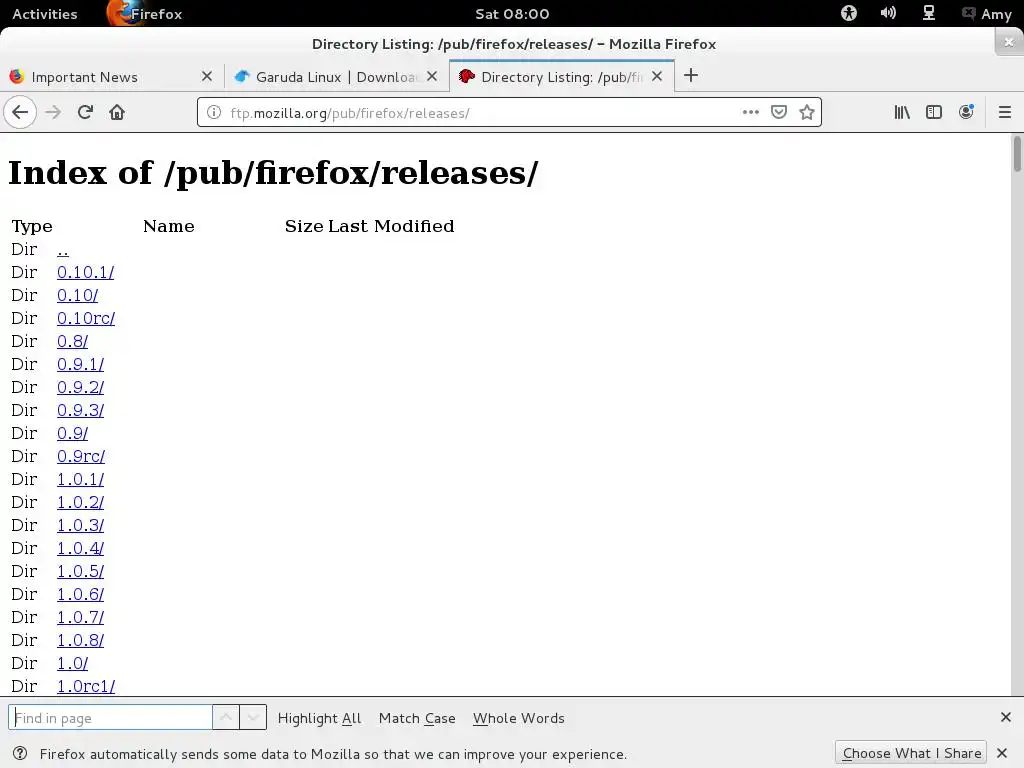This screenshot has height=768, width=1024.
Task: Switch to Important News tab
Action: (111, 76)
